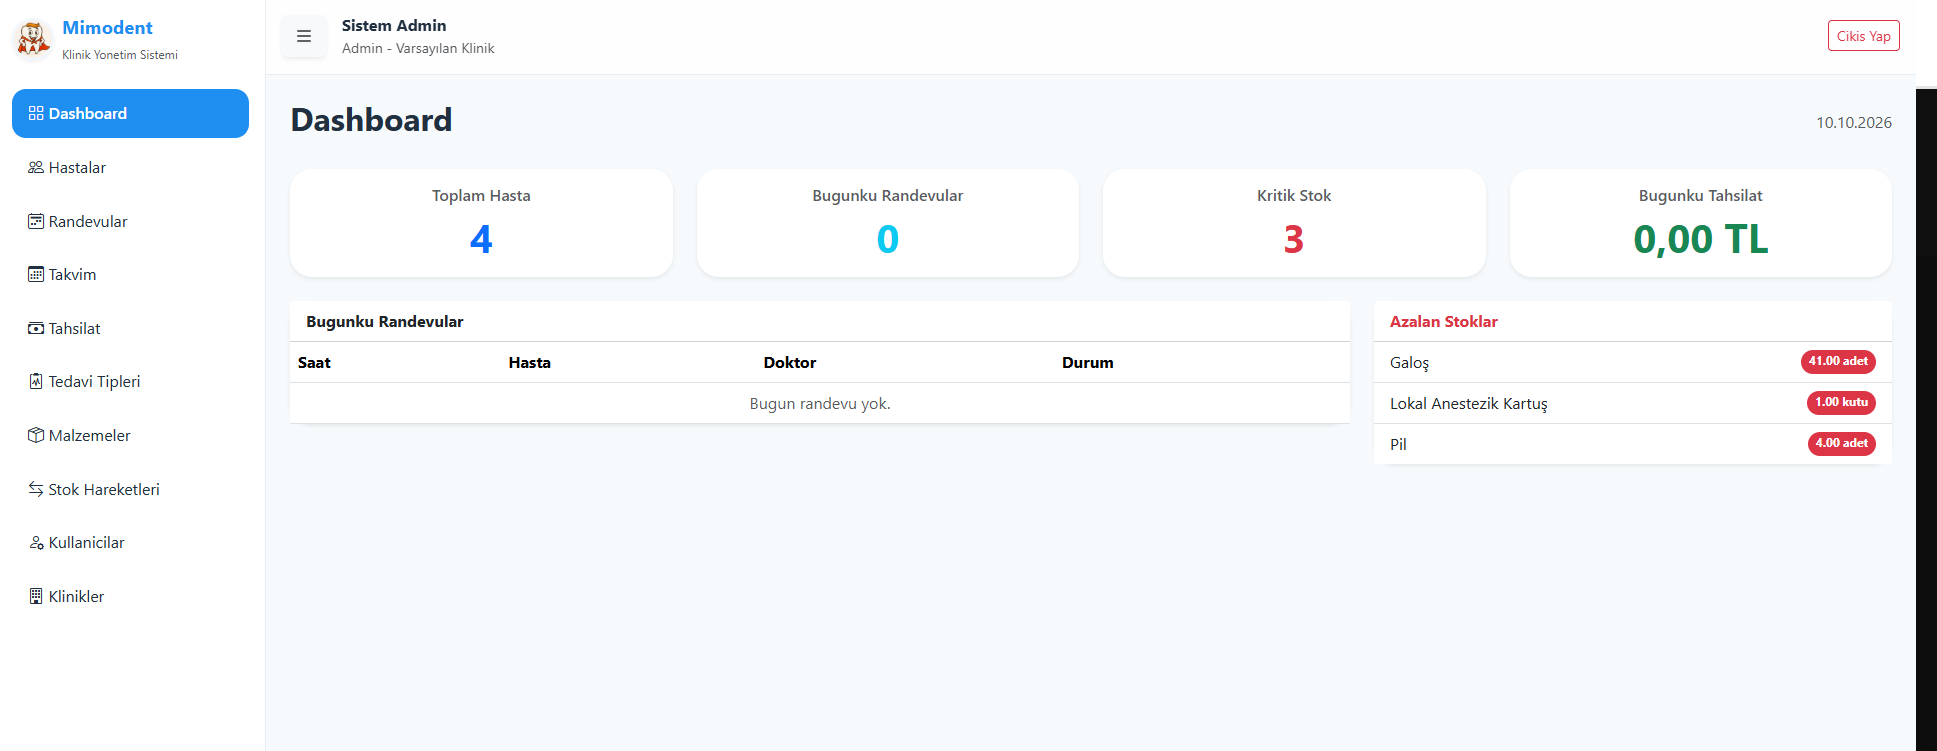Click the Toplam Hasta card value 4

(481, 239)
